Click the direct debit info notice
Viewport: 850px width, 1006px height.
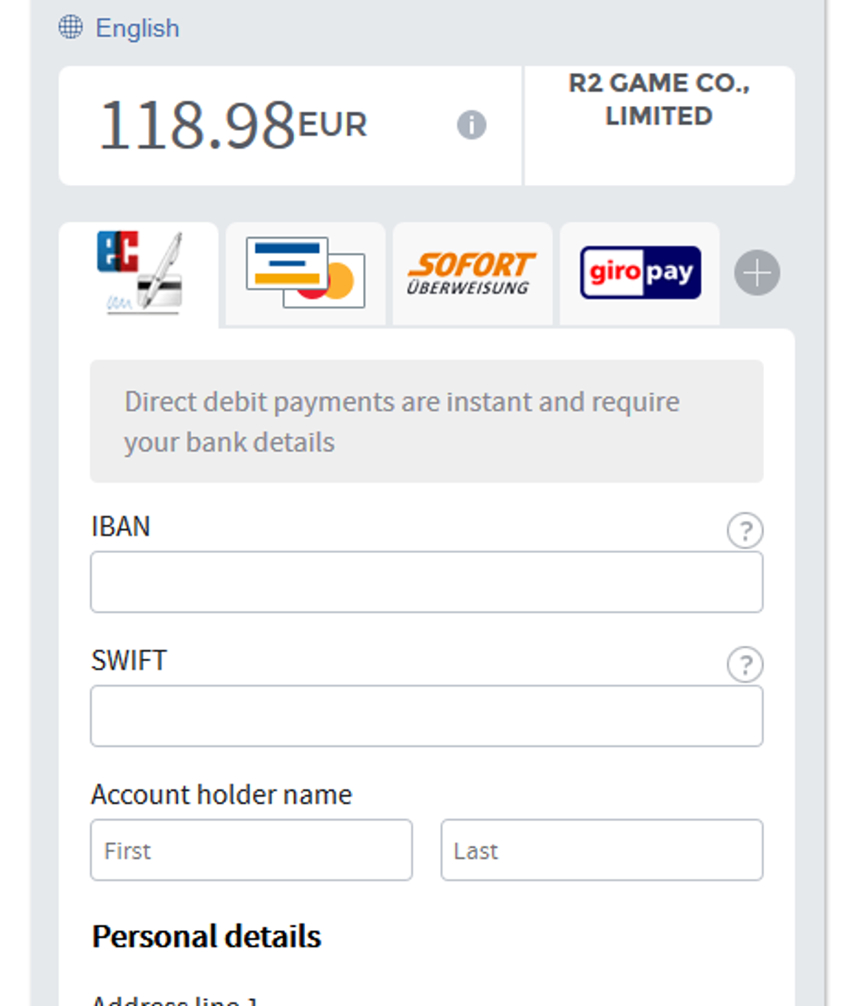(426, 422)
